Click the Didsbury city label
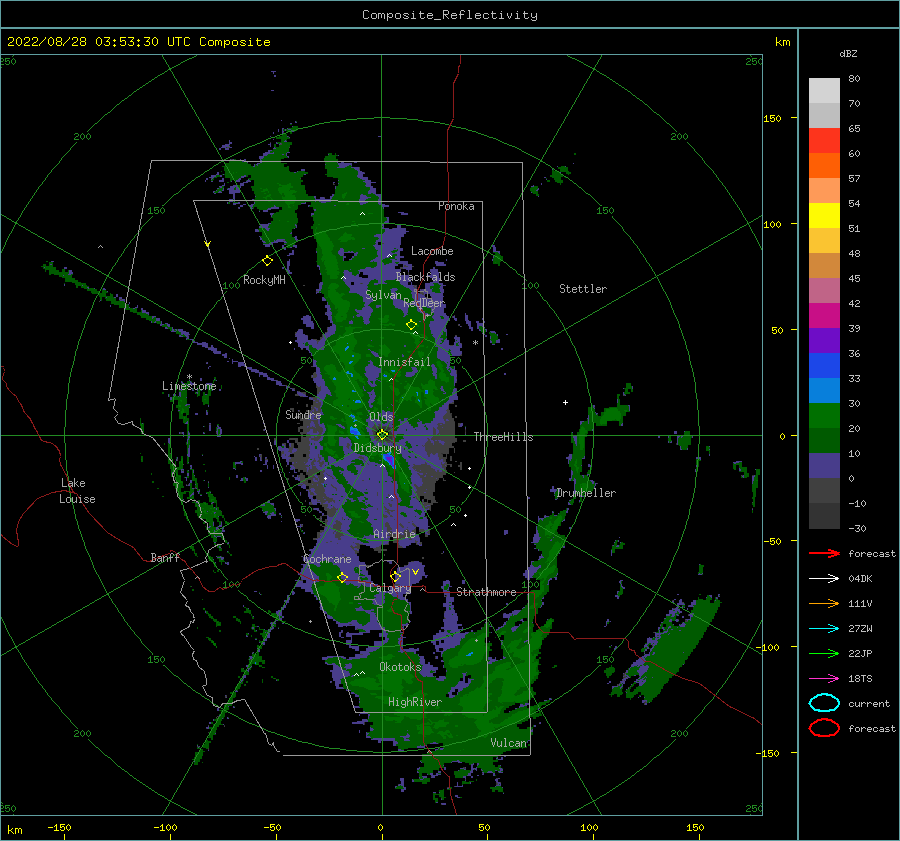This screenshot has height=841, width=900. pos(377,448)
